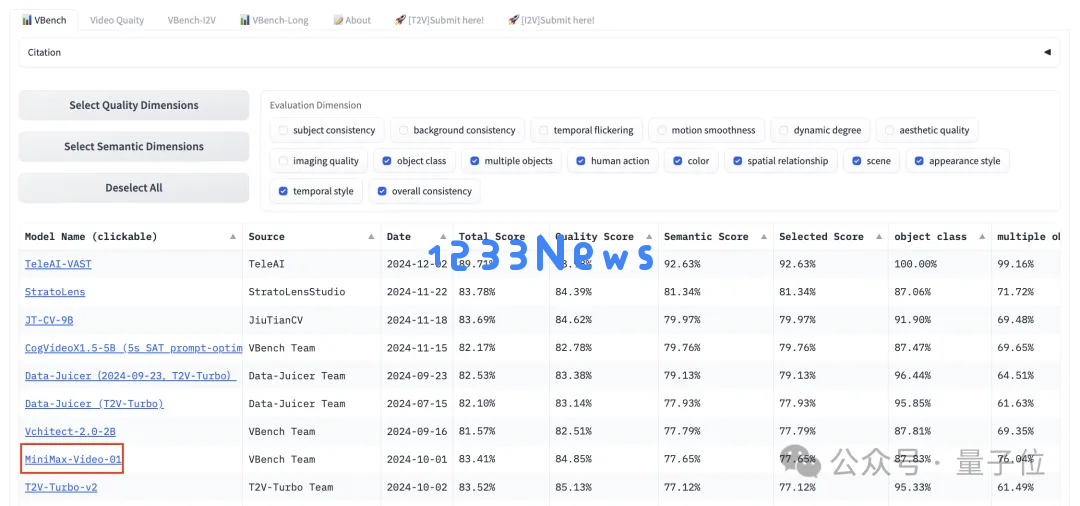
Task: Open the [I2V]Submit here! tab
Action: pos(551,20)
